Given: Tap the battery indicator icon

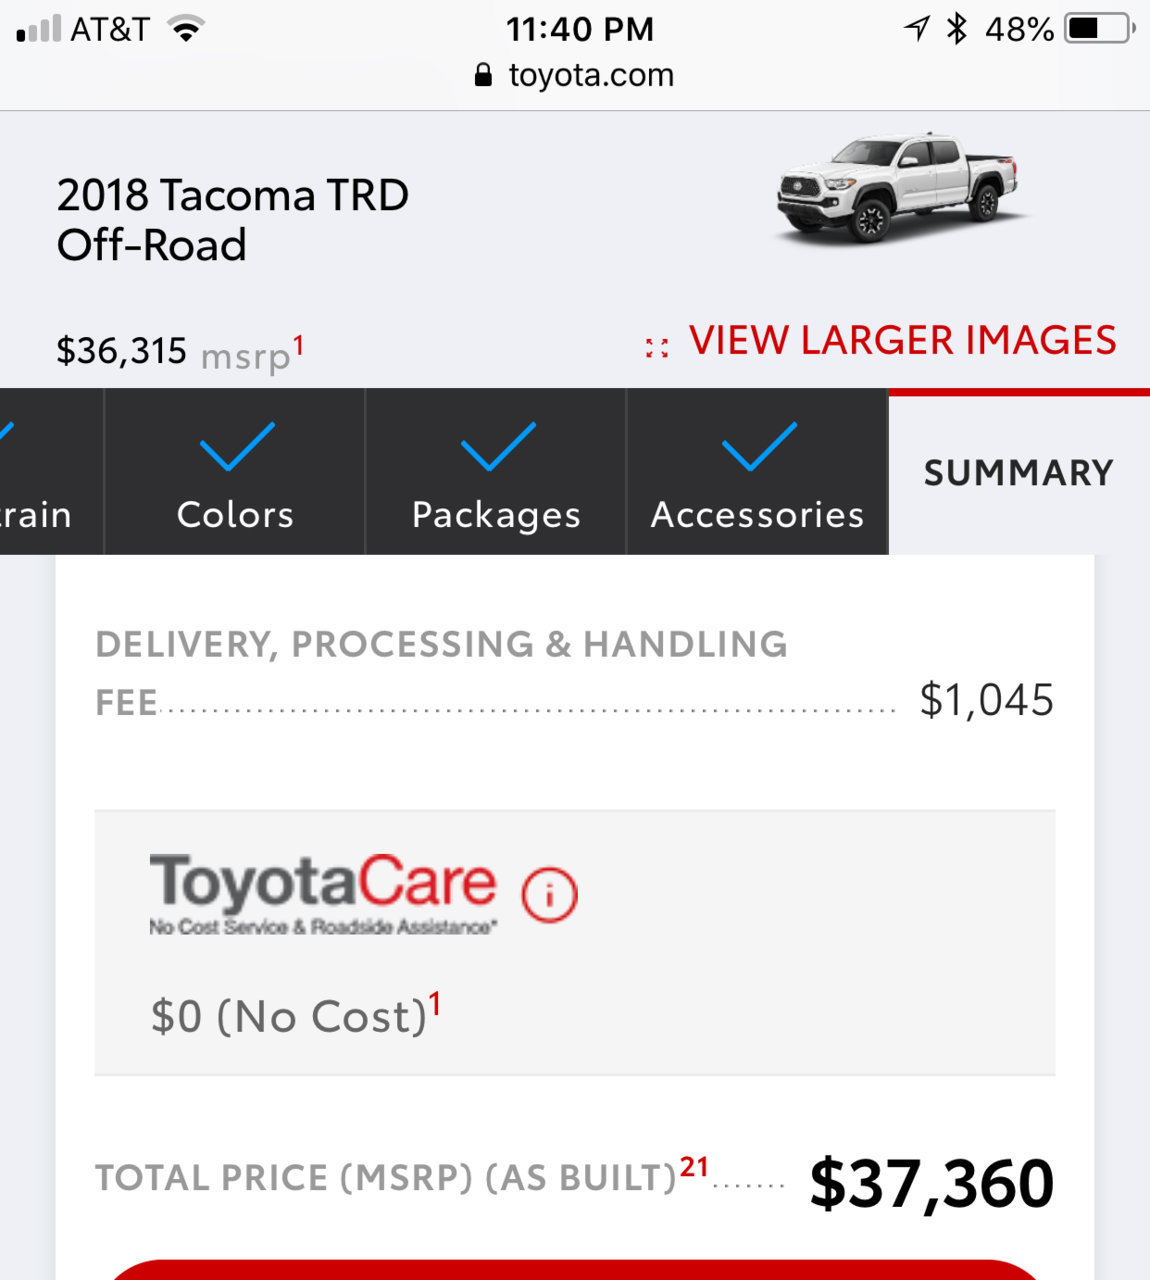Looking at the screenshot, I should [x=1100, y=29].
